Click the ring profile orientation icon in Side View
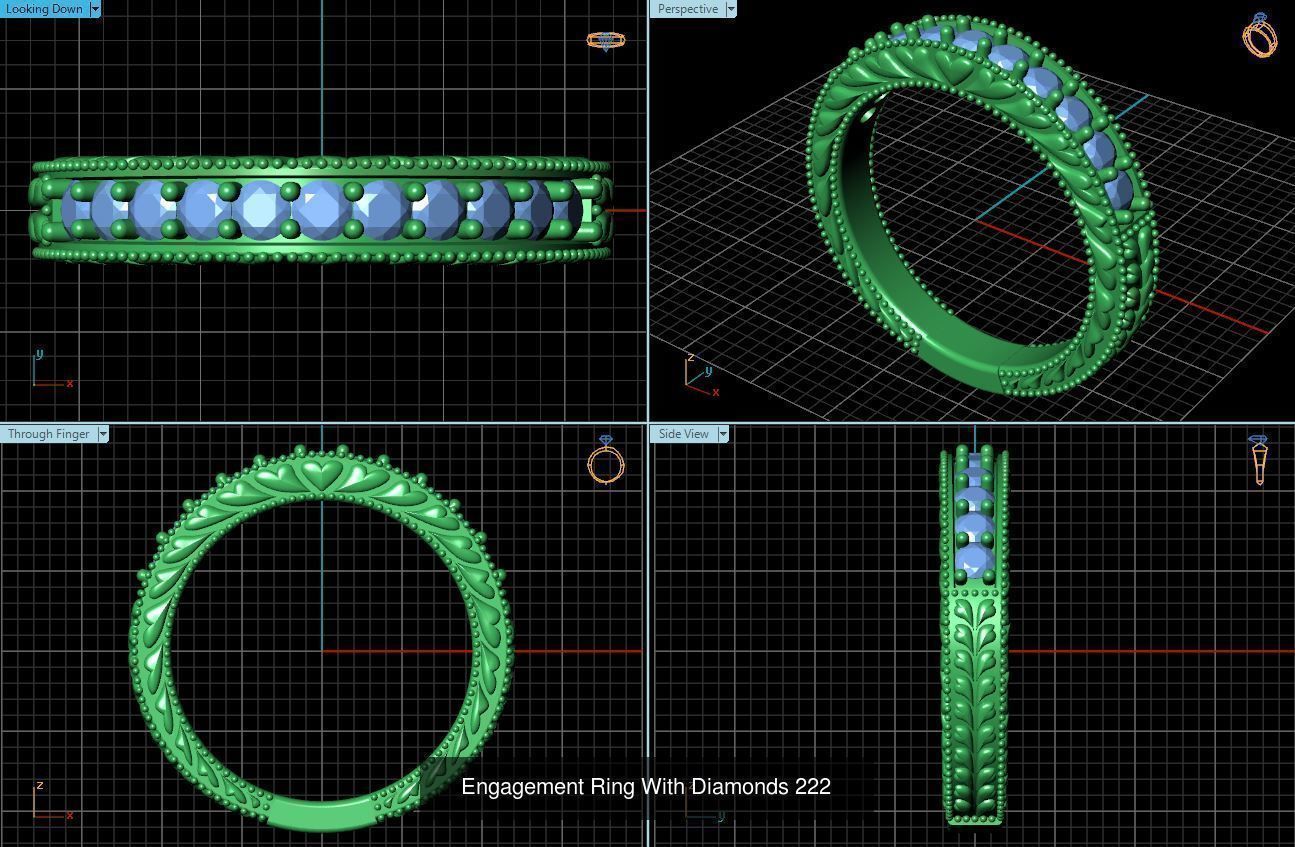Viewport: 1295px width, 847px height. click(1258, 463)
